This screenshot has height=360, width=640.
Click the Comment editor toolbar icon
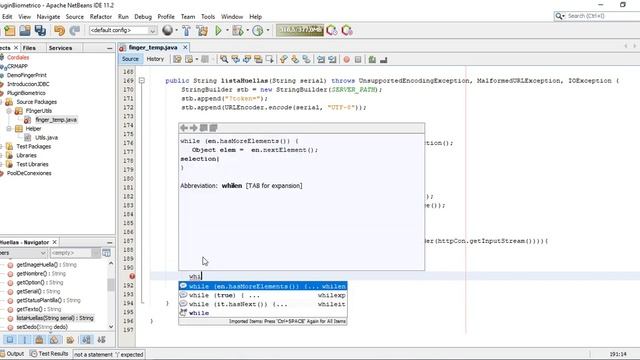pyautogui.click(x=372, y=60)
